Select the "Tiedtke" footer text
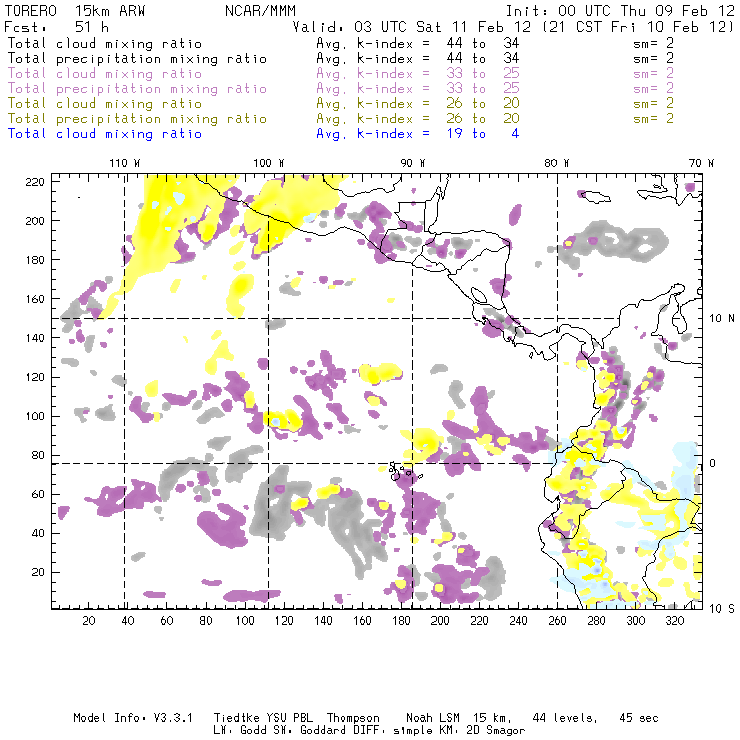The height and width of the screenshot is (740, 740). coord(236,718)
